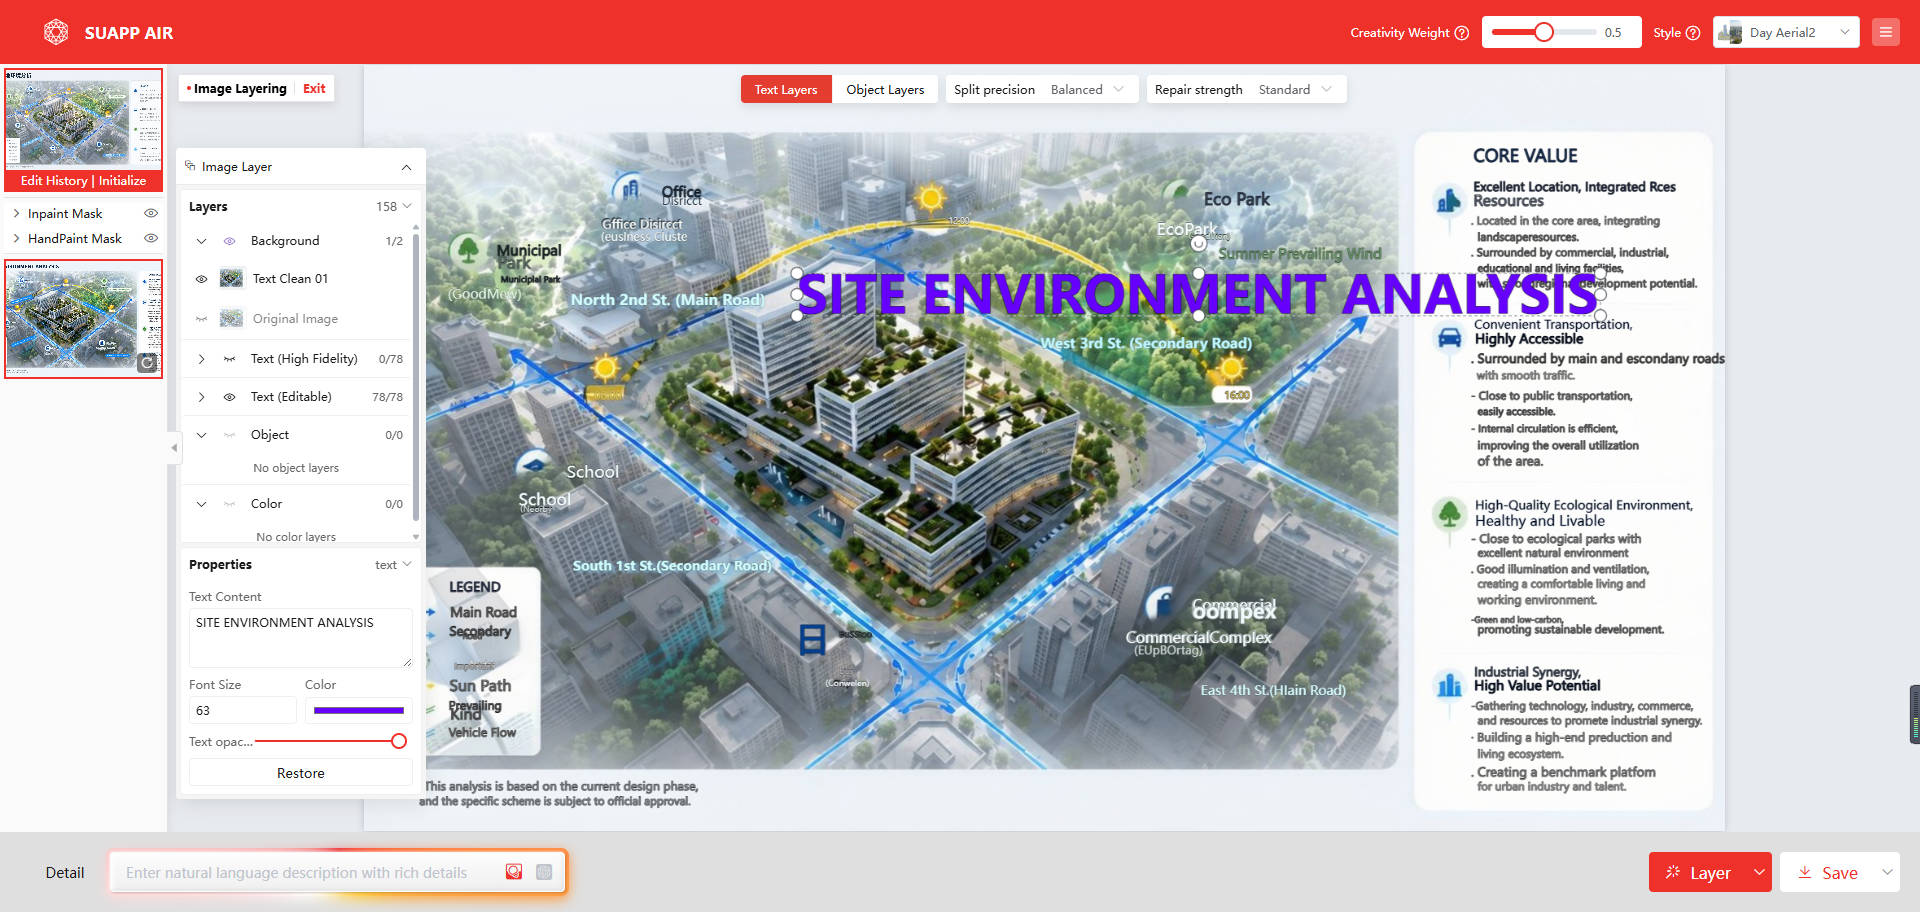Open the Style help question icon
The height and width of the screenshot is (912, 1920).
tap(1693, 33)
